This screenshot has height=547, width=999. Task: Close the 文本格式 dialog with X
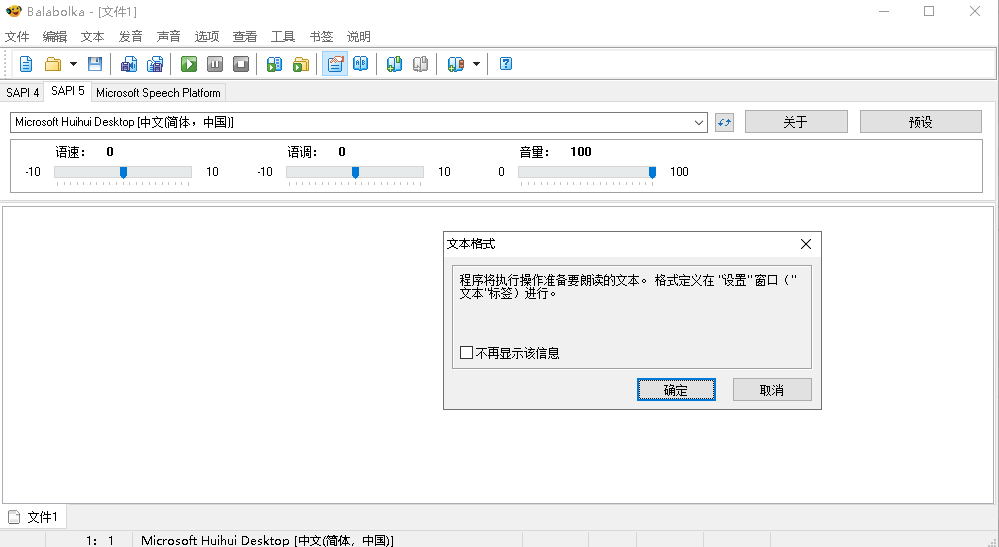[x=806, y=244]
